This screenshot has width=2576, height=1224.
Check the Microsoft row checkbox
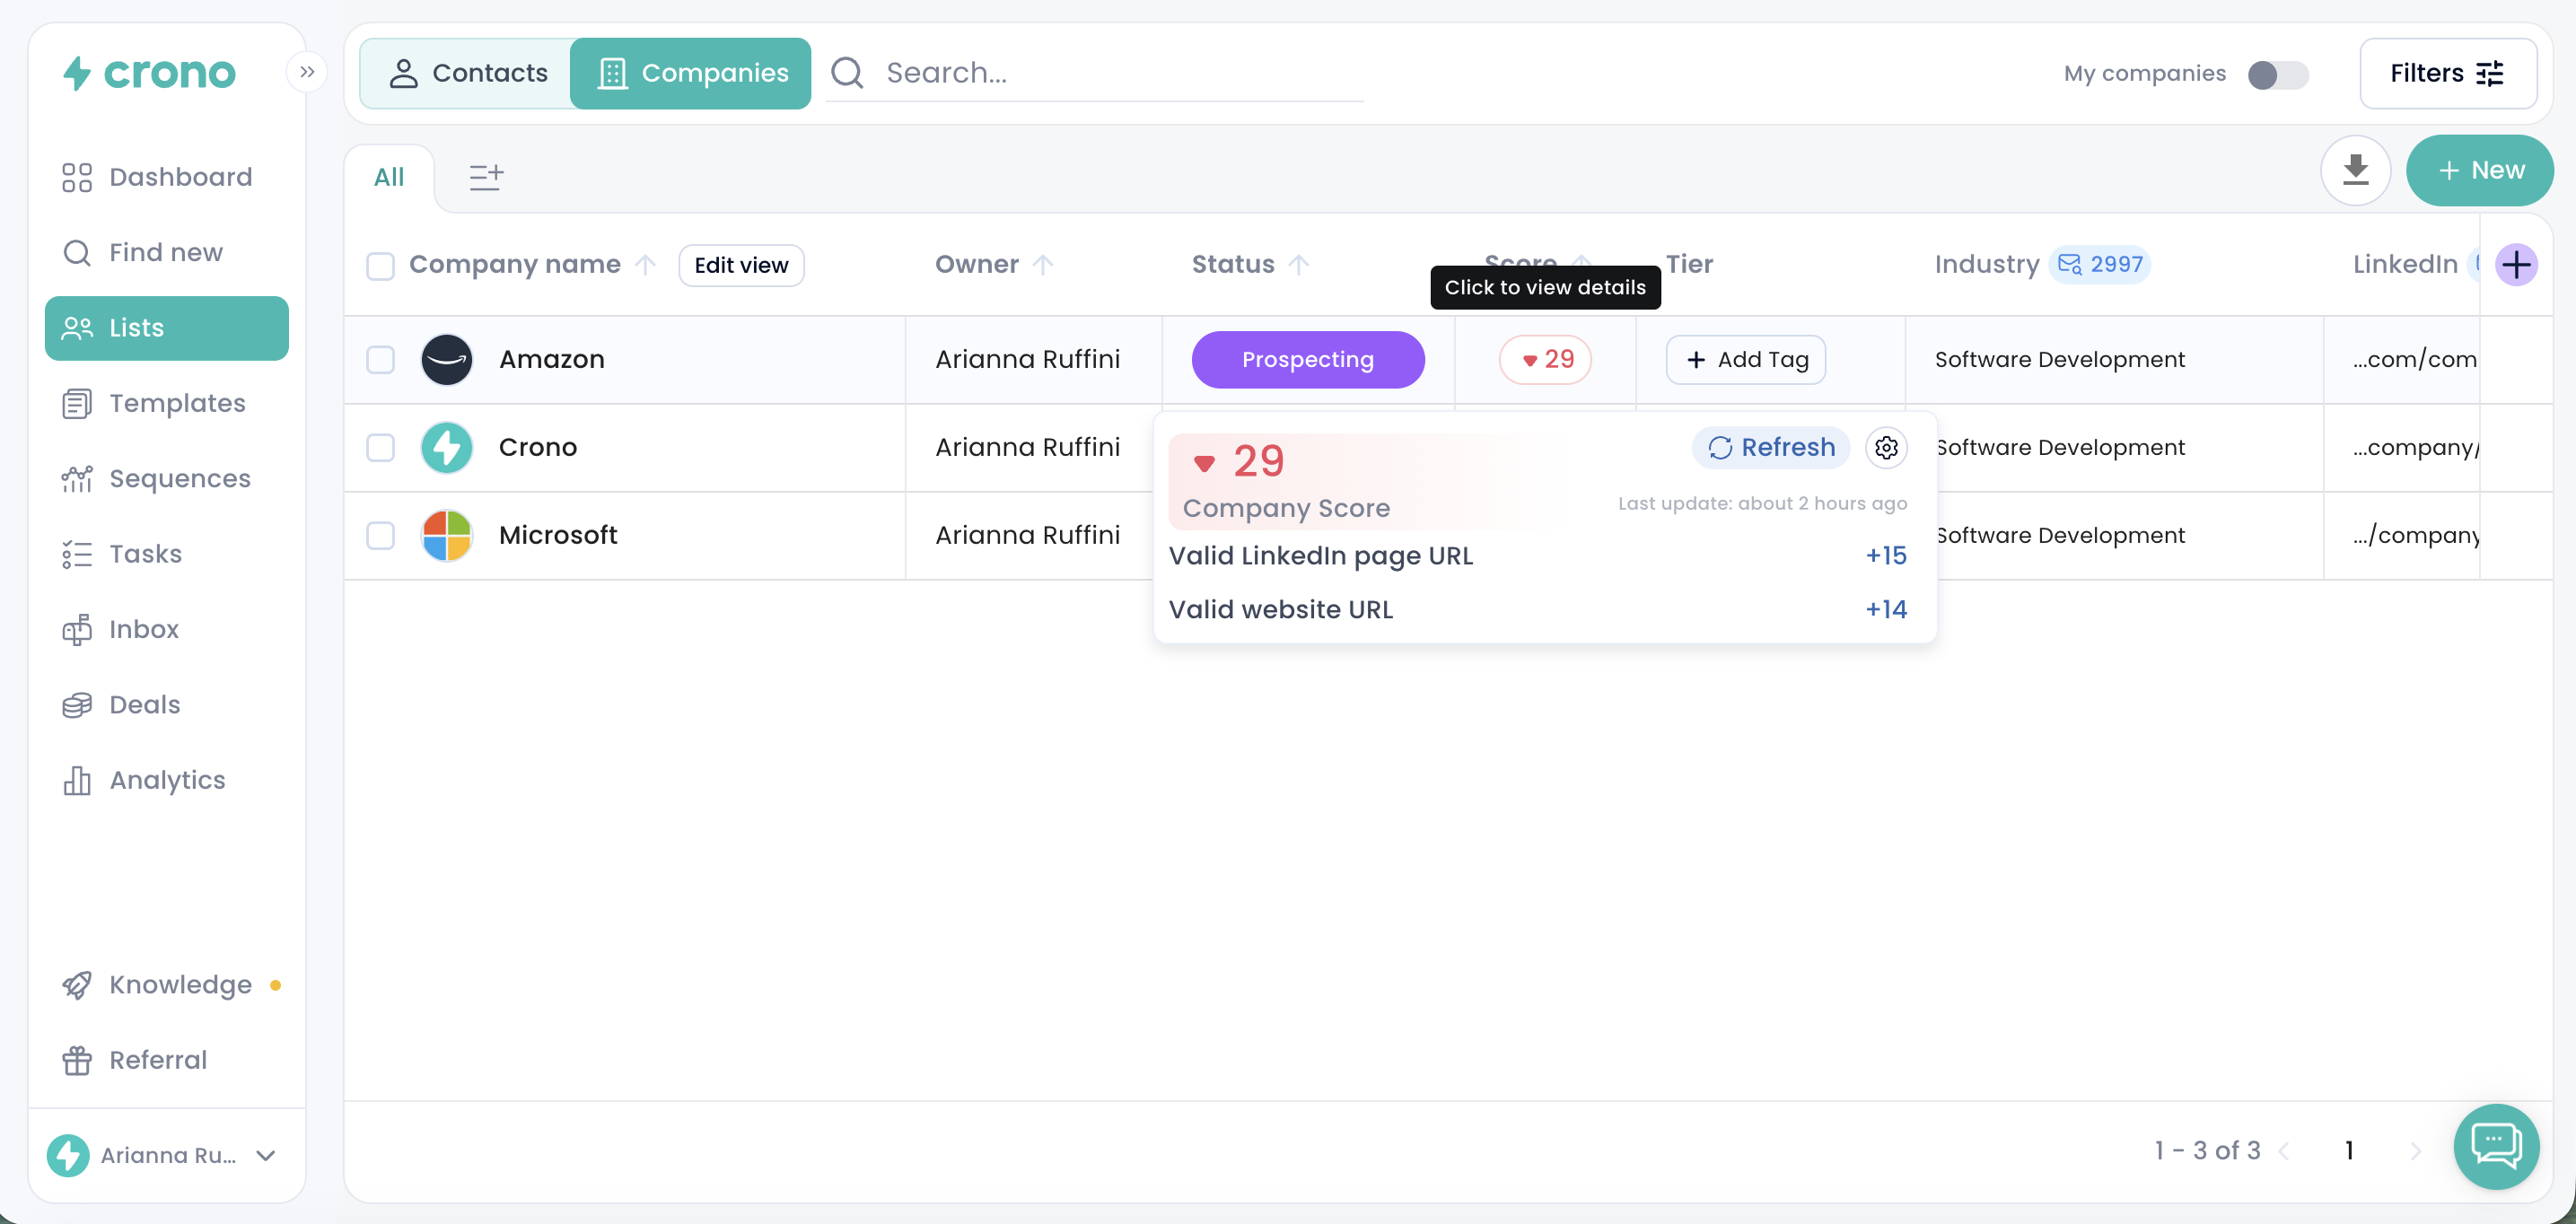pos(380,535)
